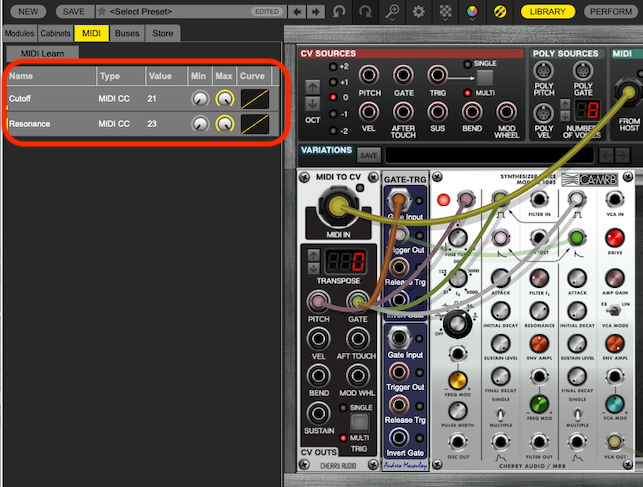The image size is (643, 487).
Task: Click the Resonance Max knob
Action: (x=225, y=124)
